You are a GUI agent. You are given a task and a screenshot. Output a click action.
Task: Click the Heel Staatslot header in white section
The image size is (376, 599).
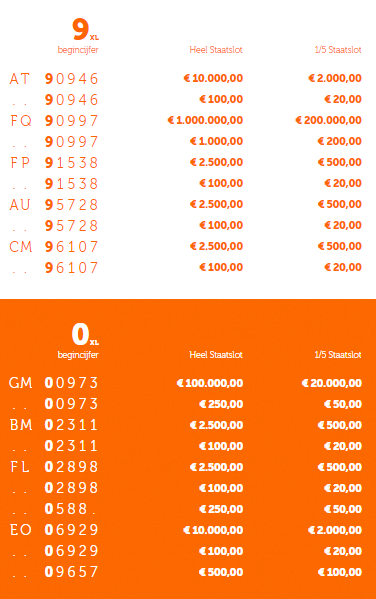pyautogui.click(x=216, y=50)
